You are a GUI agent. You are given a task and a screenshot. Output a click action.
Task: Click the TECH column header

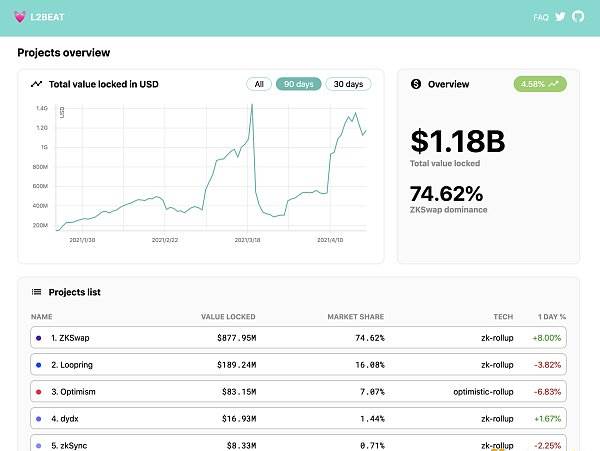[503, 317]
